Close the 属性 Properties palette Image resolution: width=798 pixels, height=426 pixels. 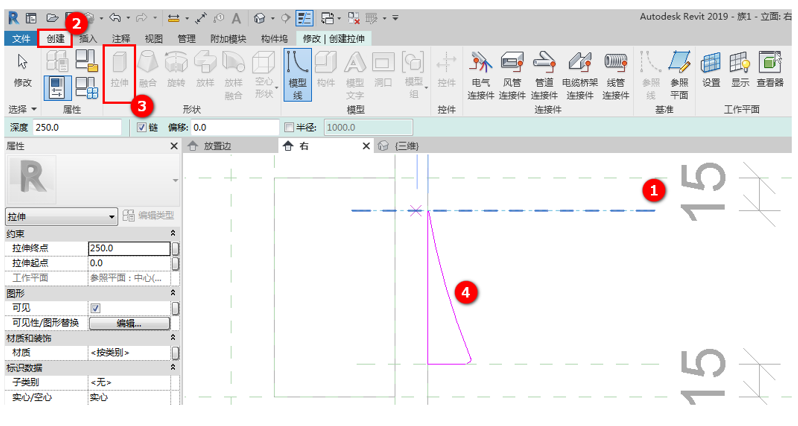click(x=174, y=146)
